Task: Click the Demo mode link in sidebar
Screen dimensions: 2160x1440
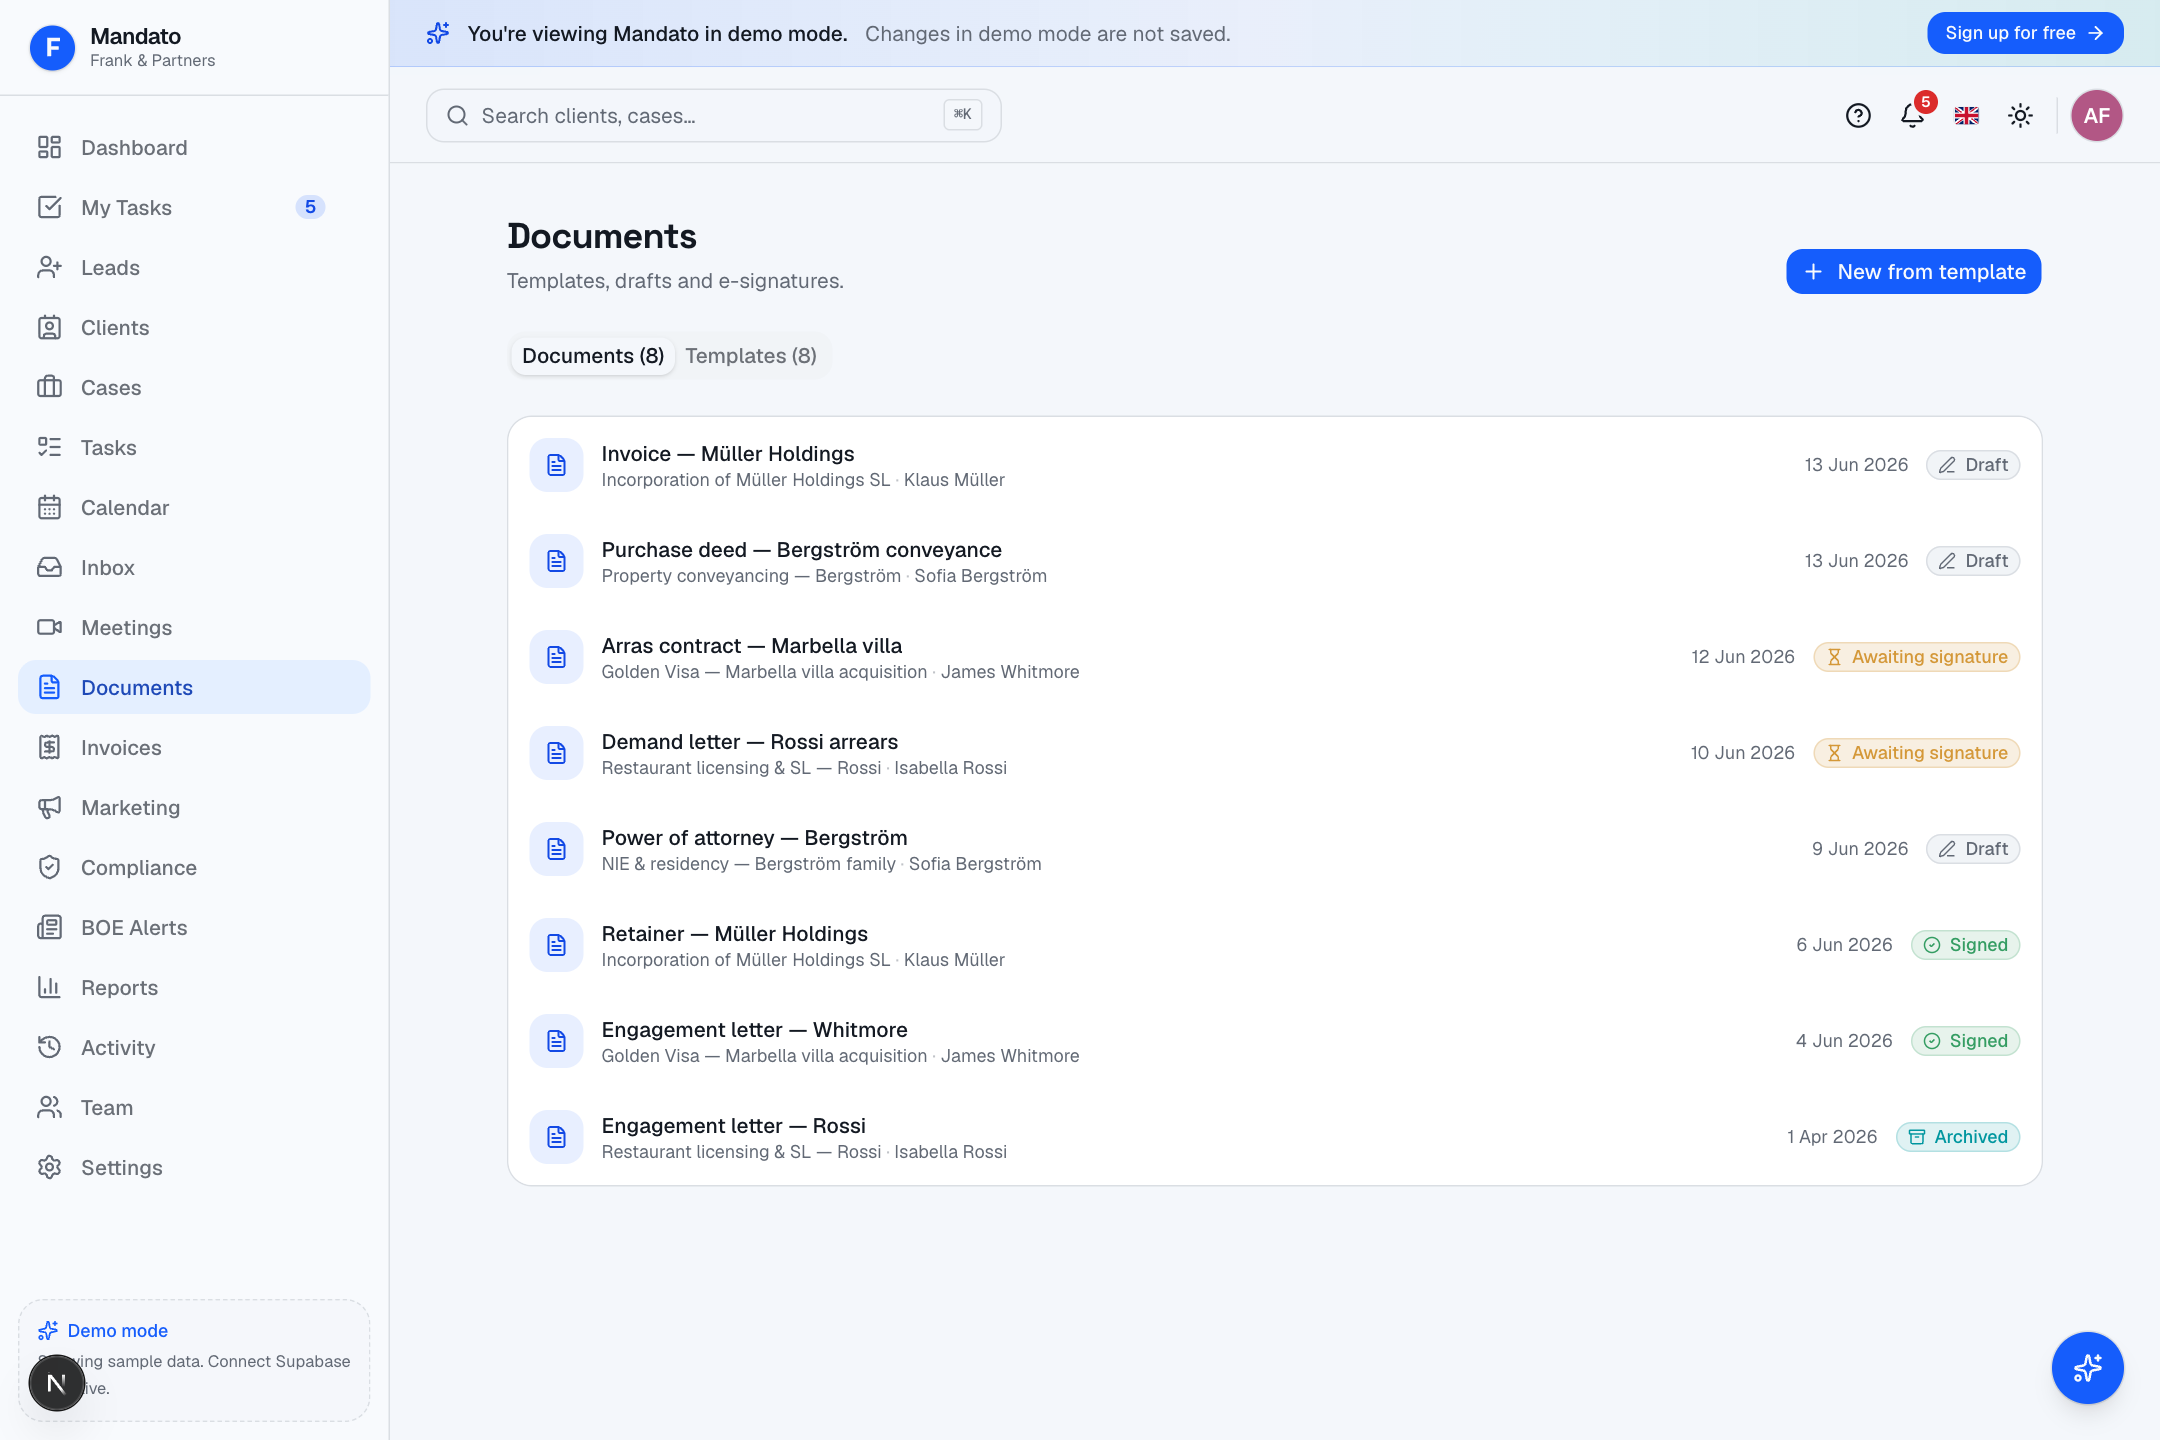Action: [118, 1331]
